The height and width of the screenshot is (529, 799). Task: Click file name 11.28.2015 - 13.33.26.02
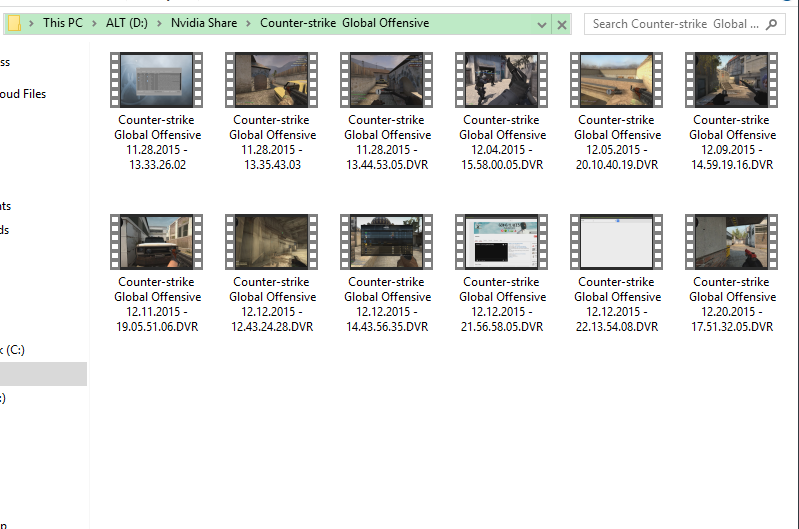157,142
